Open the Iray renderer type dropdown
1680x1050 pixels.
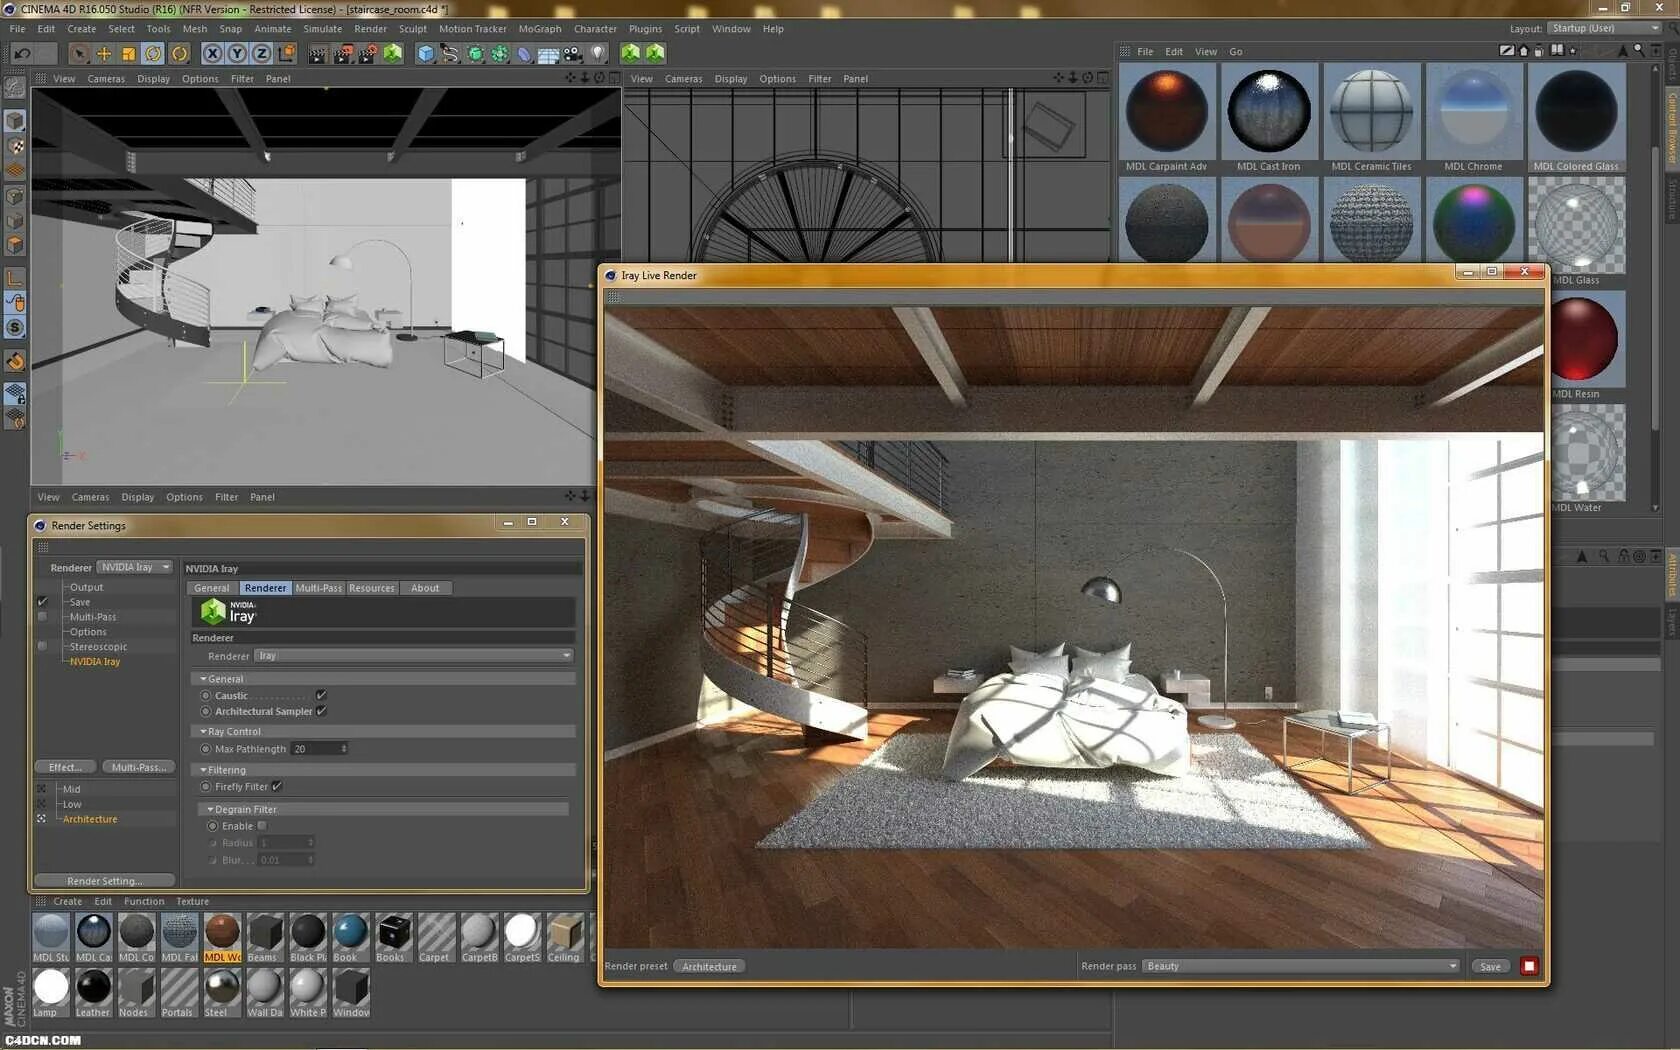click(x=414, y=656)
